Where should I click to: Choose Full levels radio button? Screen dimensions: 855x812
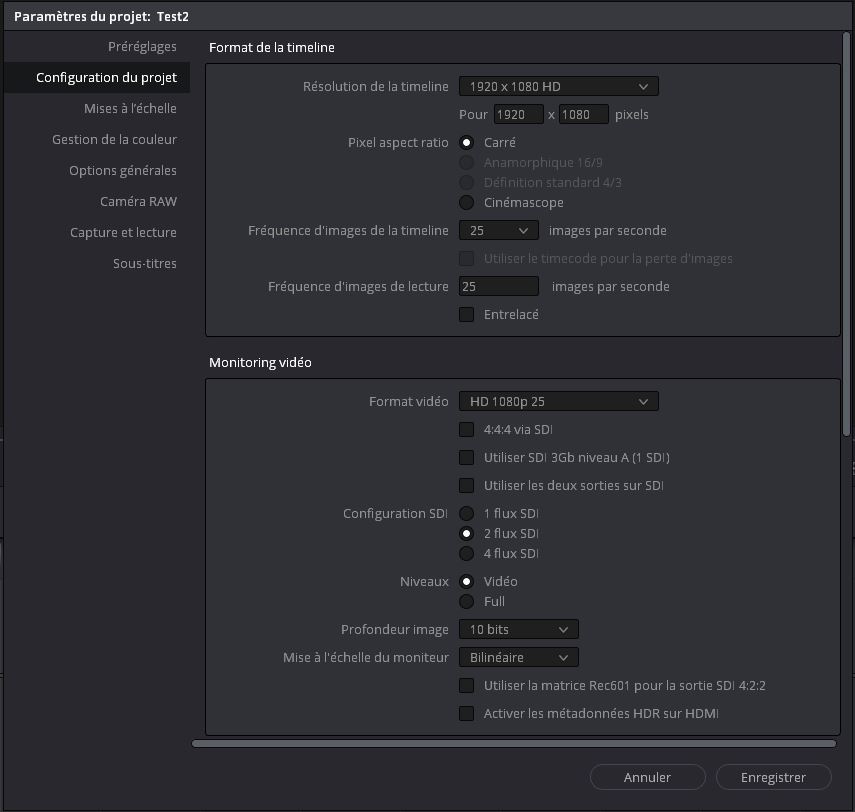[466, 602]
